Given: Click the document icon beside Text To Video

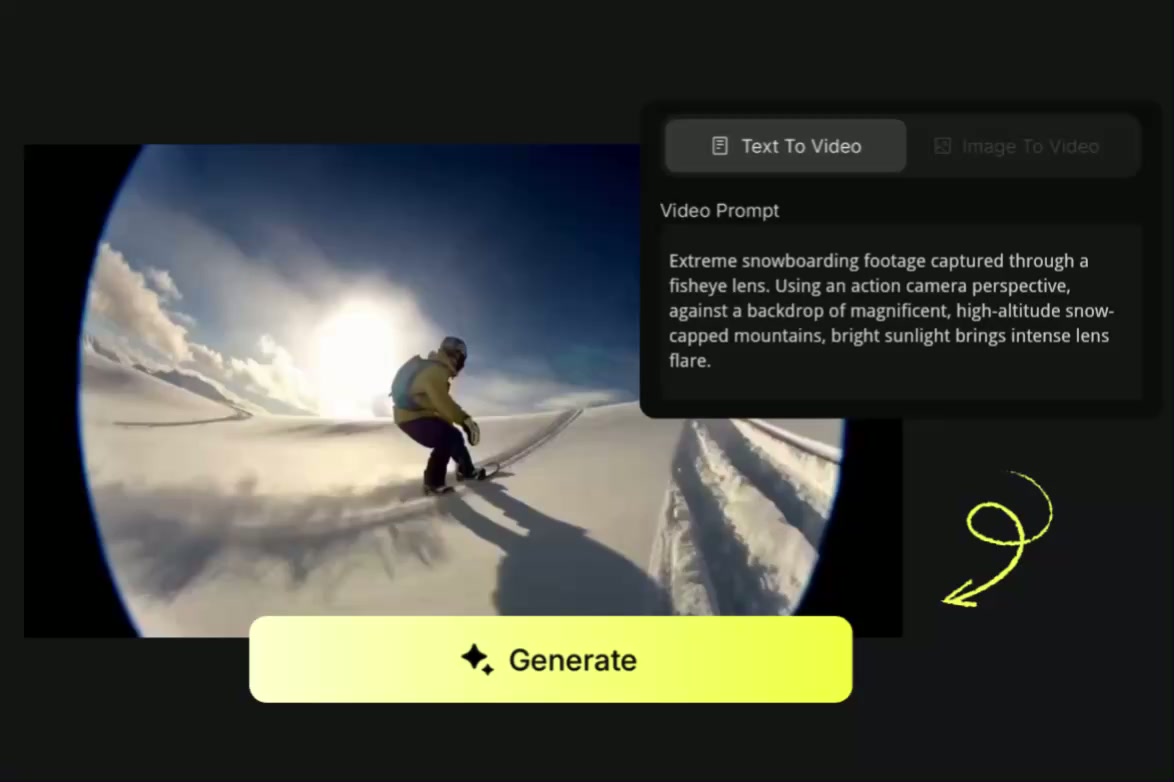Looking at the screenshot, I should [719, 146].
